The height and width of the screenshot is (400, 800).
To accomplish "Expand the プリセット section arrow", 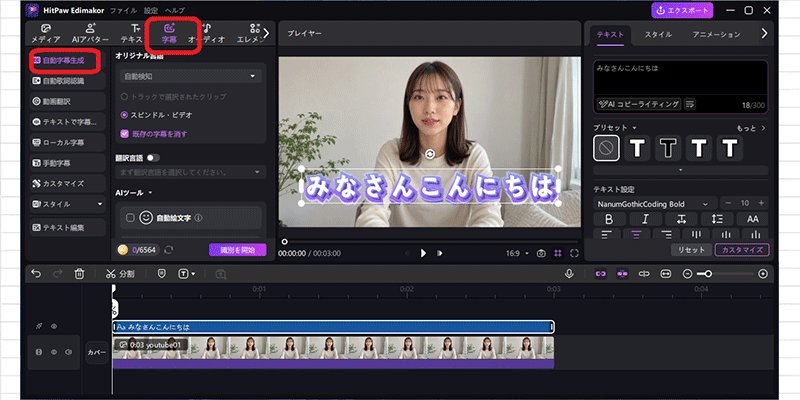I will pyautogui.click(x=634, y=128).
